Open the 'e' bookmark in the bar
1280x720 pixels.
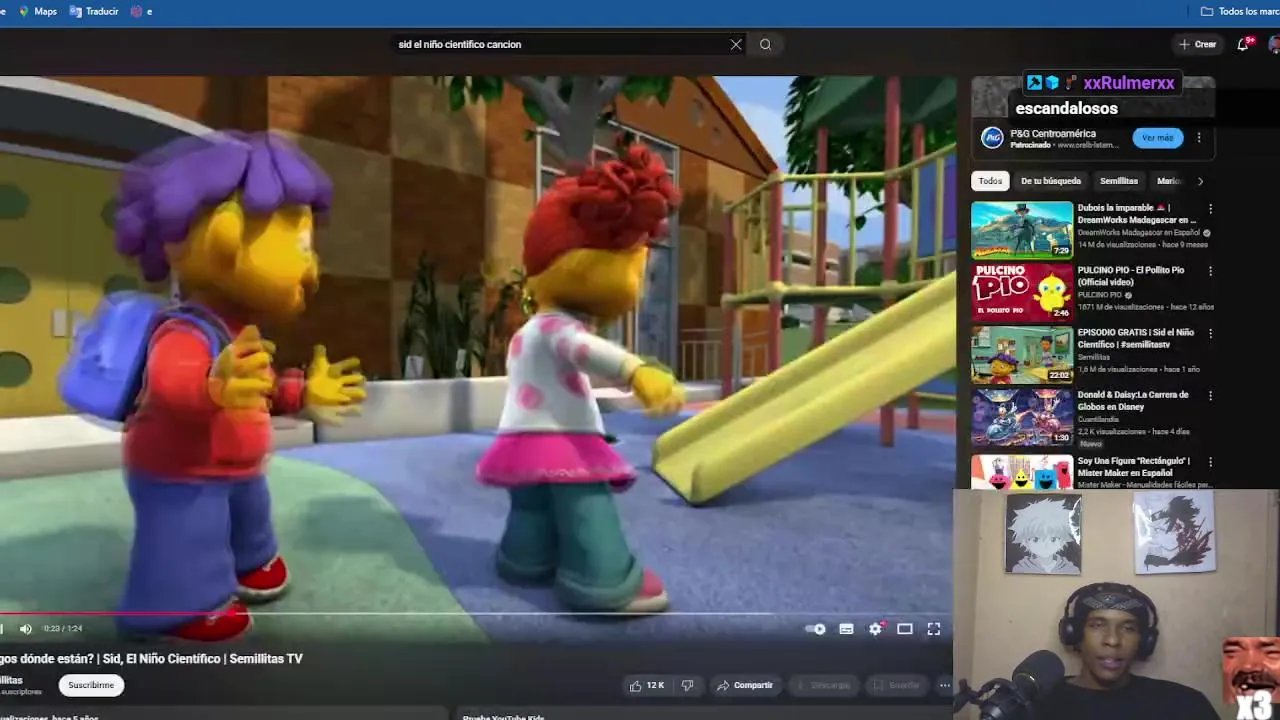141,11
